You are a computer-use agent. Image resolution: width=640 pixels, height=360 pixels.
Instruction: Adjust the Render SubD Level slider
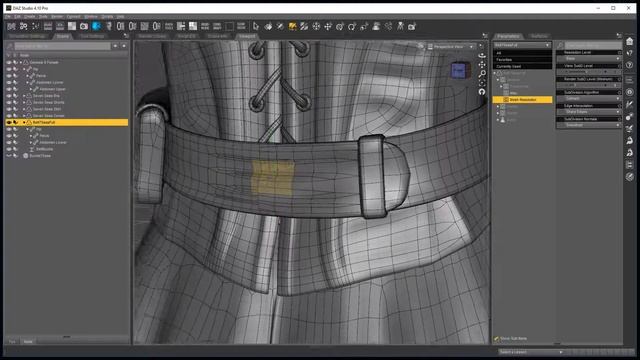(x=589, y=85)
